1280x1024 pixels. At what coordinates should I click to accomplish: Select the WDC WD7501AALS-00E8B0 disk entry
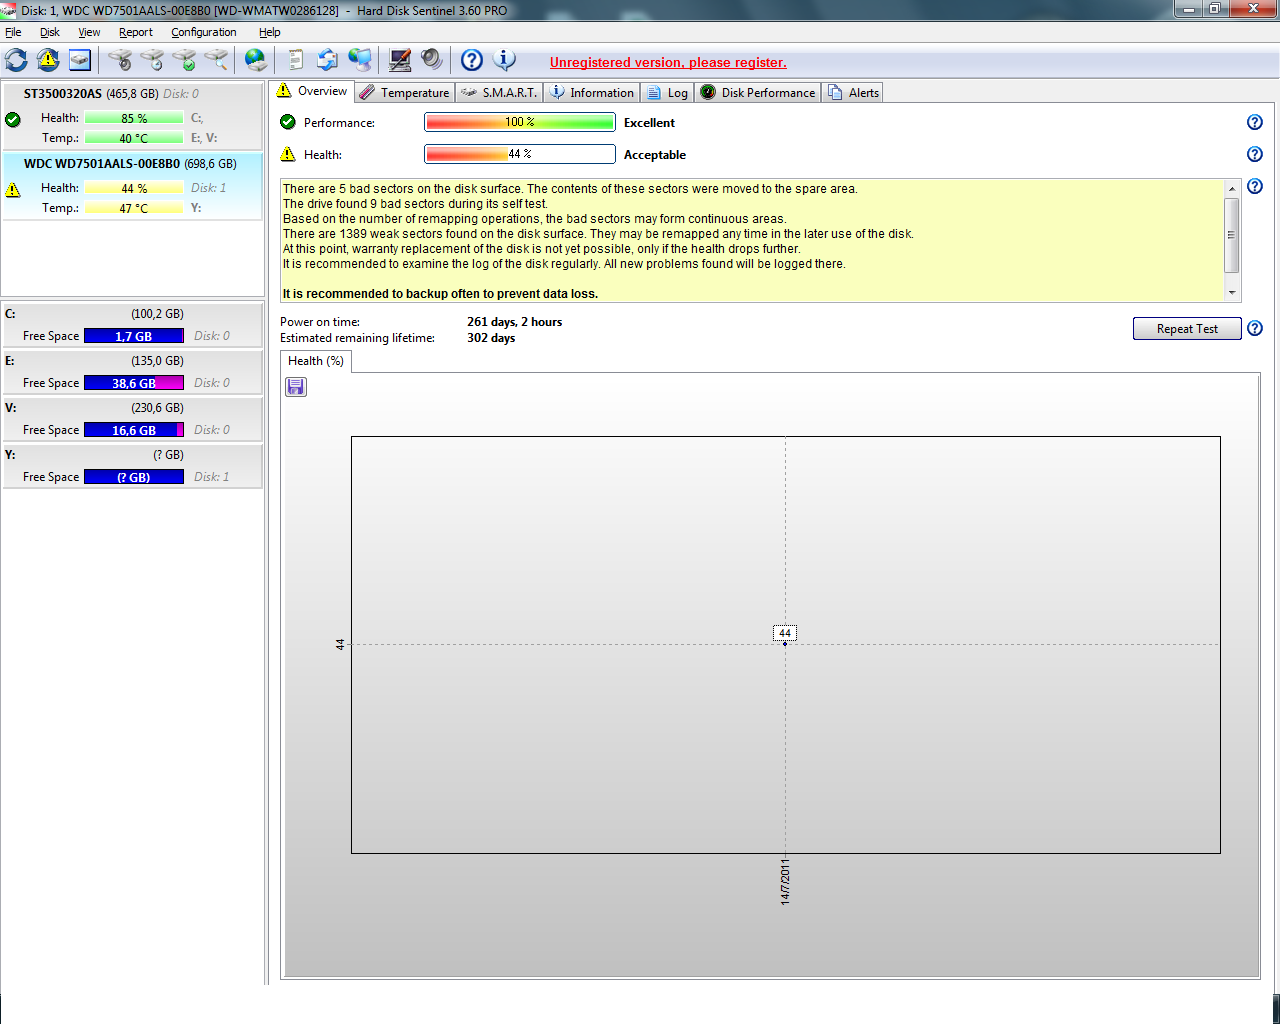[x=132, y=186]
